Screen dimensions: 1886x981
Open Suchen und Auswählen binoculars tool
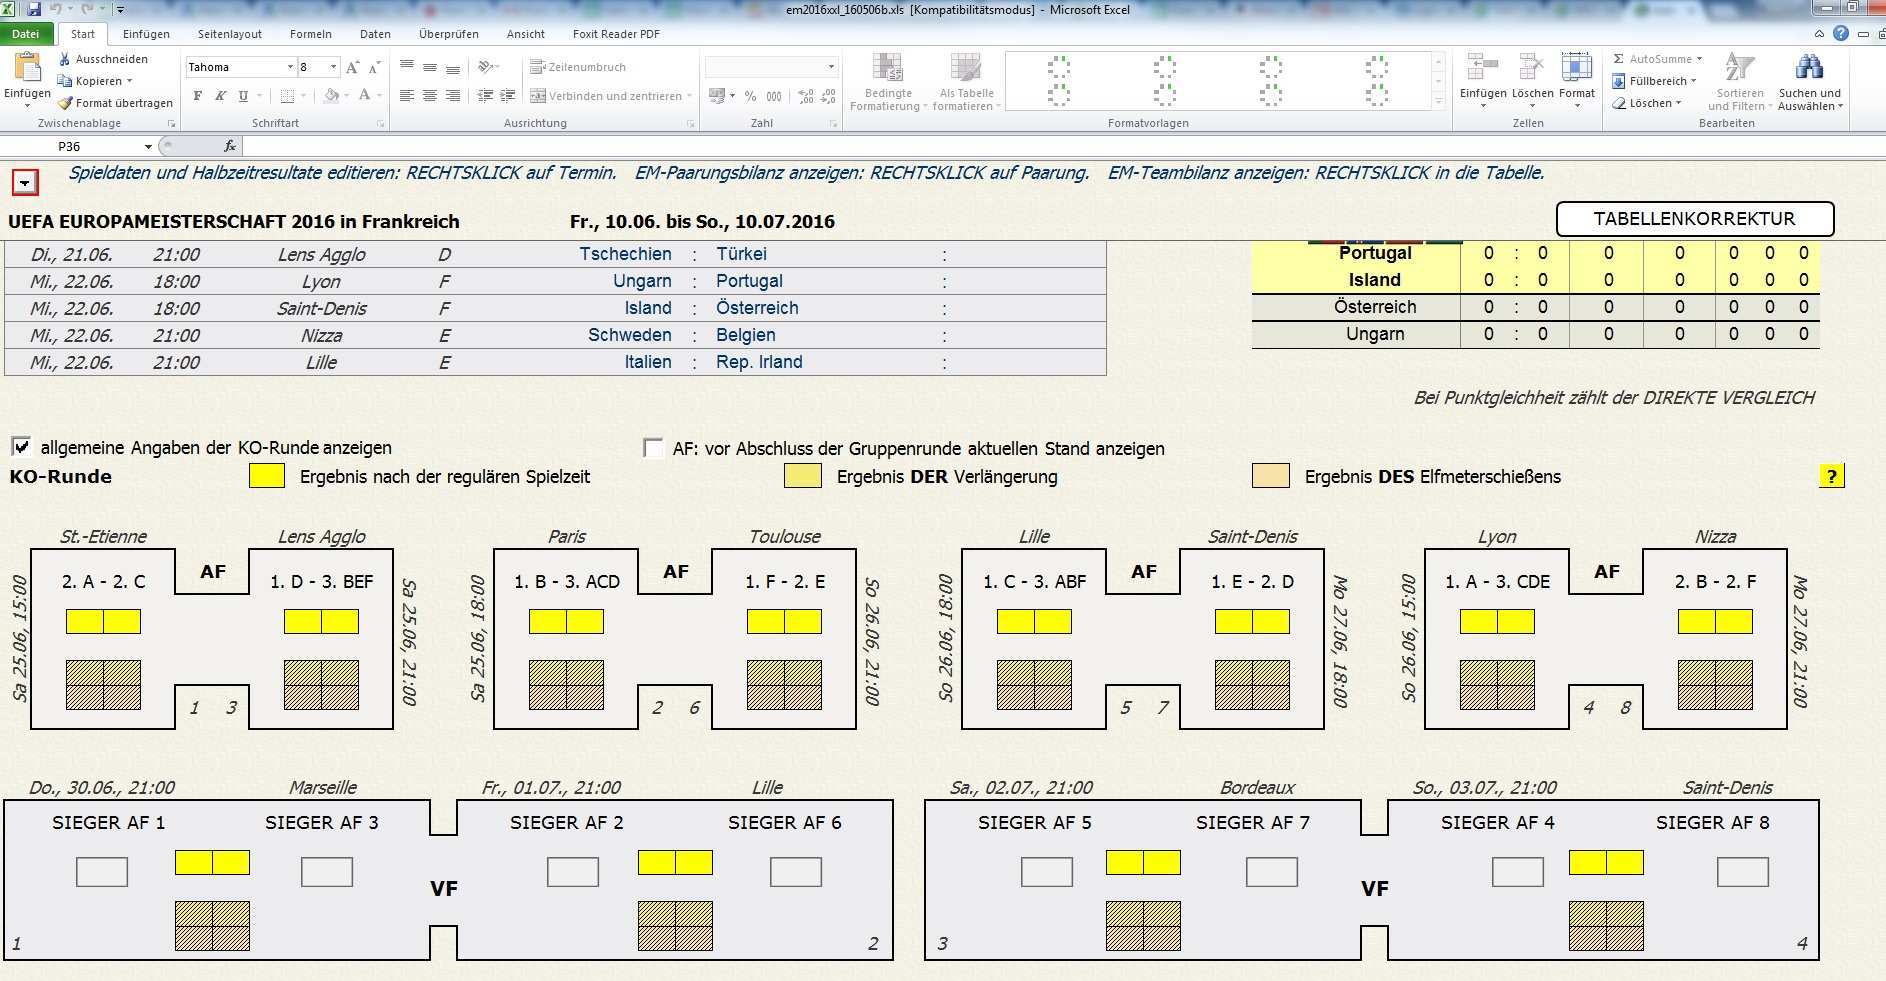[1809, 70]
